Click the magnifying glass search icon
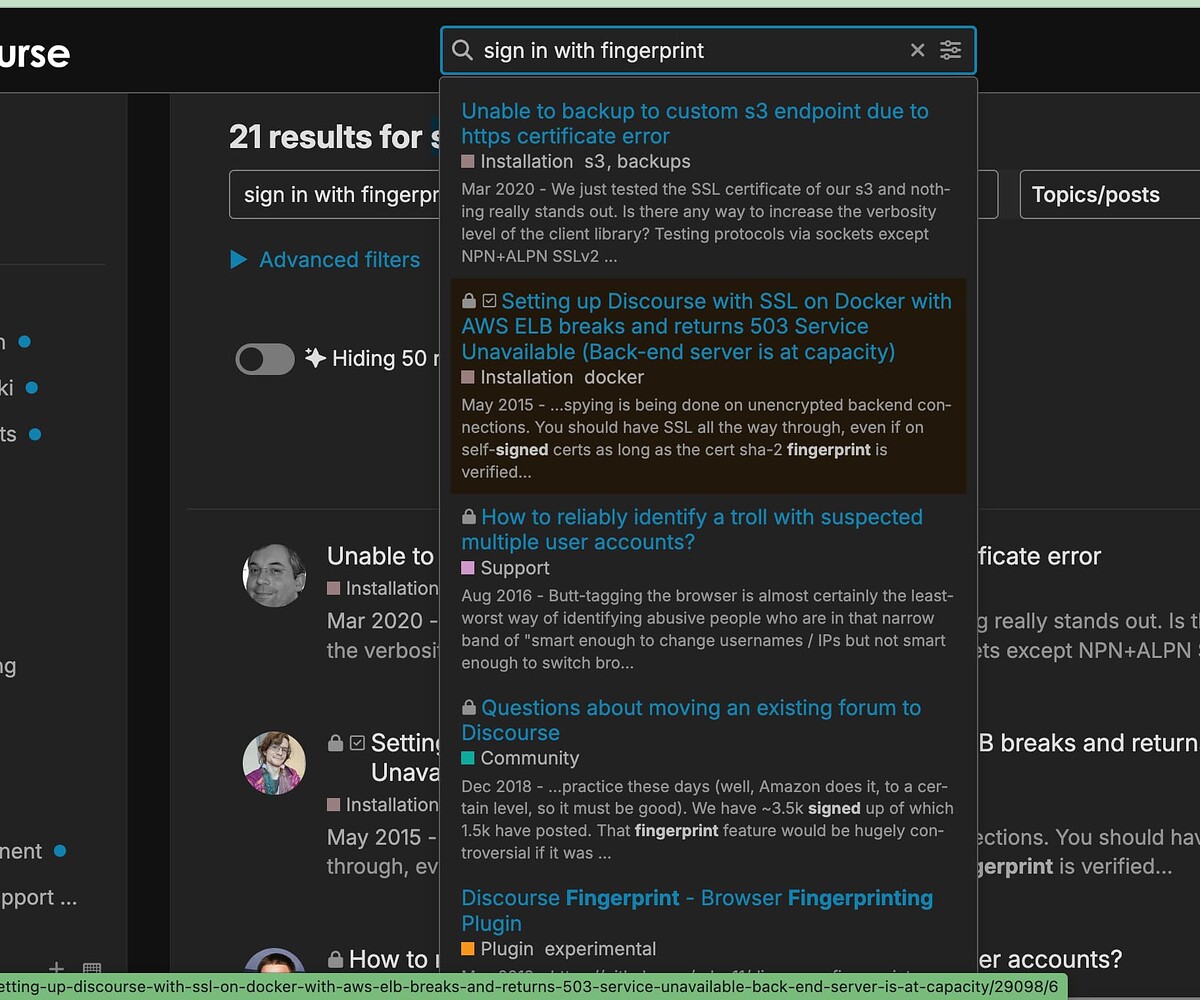 pyautogui.click(x=462, y=51)
